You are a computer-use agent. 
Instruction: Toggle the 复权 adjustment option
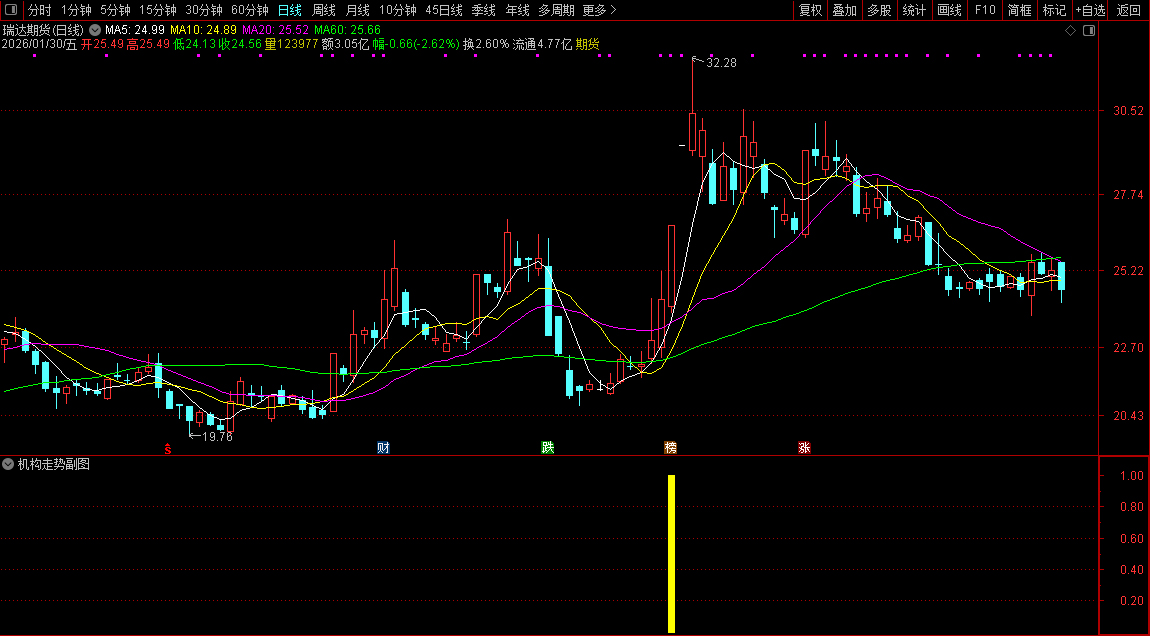pos(810,10)
